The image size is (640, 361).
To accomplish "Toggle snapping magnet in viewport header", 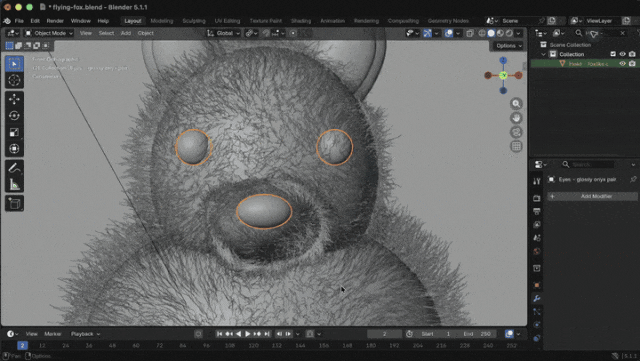I will coord(267,33).
